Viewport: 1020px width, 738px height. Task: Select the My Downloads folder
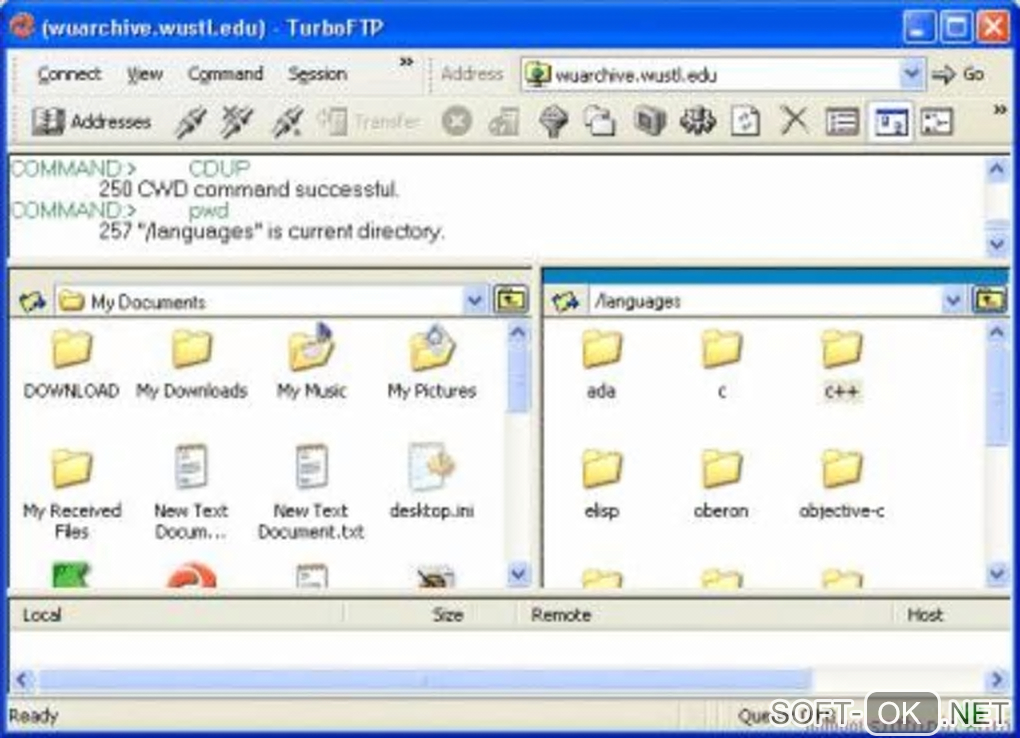pos(192,363)
